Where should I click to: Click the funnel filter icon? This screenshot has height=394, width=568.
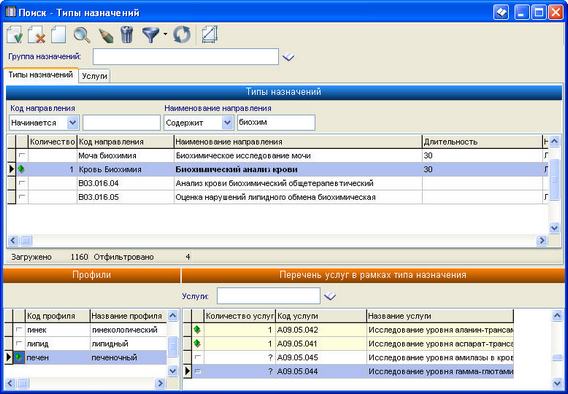(151, 35)
